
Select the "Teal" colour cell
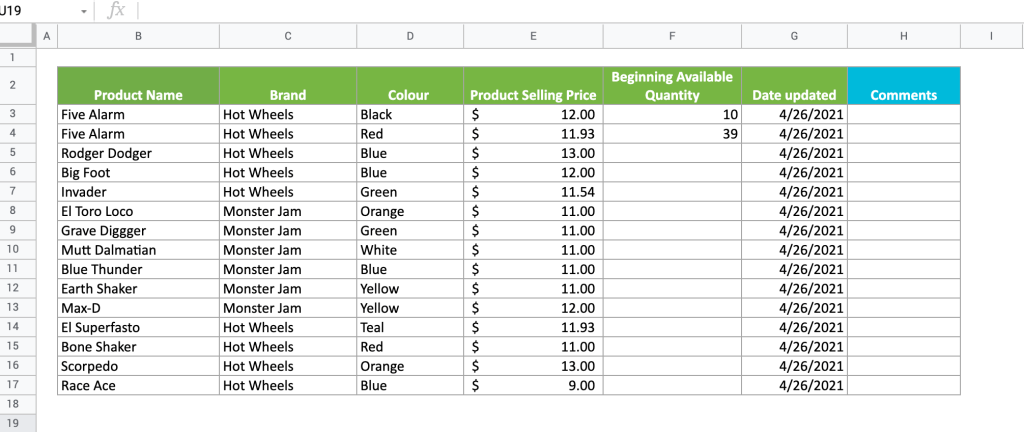point(410,327)
